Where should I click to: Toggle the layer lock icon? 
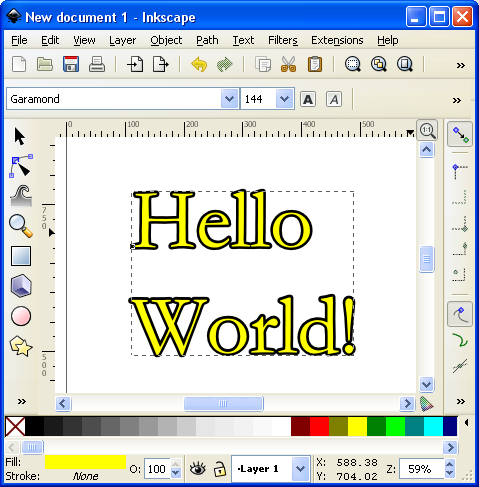pos(220,469)
